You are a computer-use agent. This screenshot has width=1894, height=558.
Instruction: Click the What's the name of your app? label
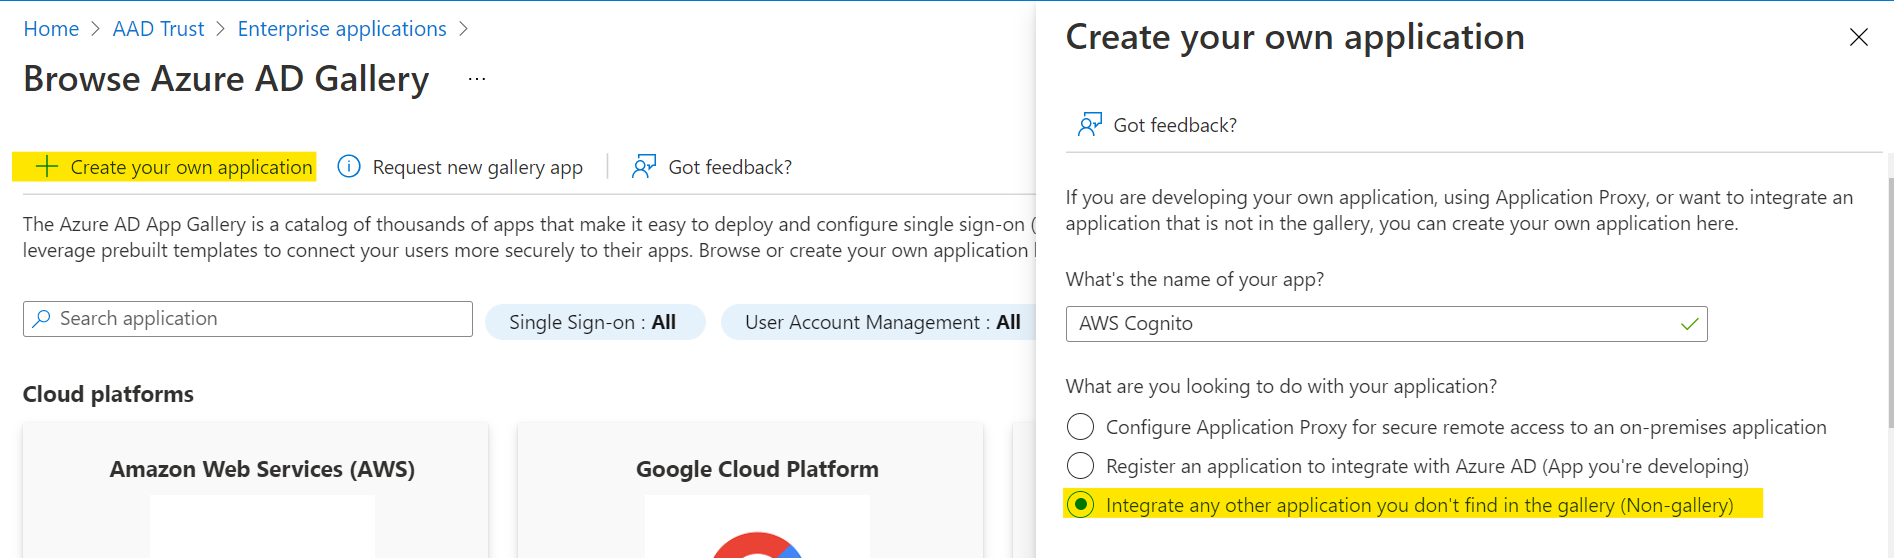pos(1195,279)
